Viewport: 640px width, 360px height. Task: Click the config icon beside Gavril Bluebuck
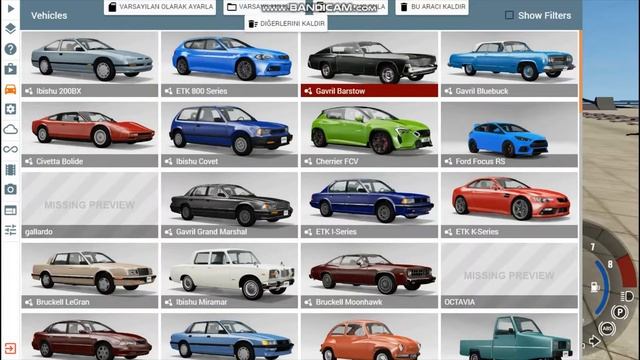(448, 91)
